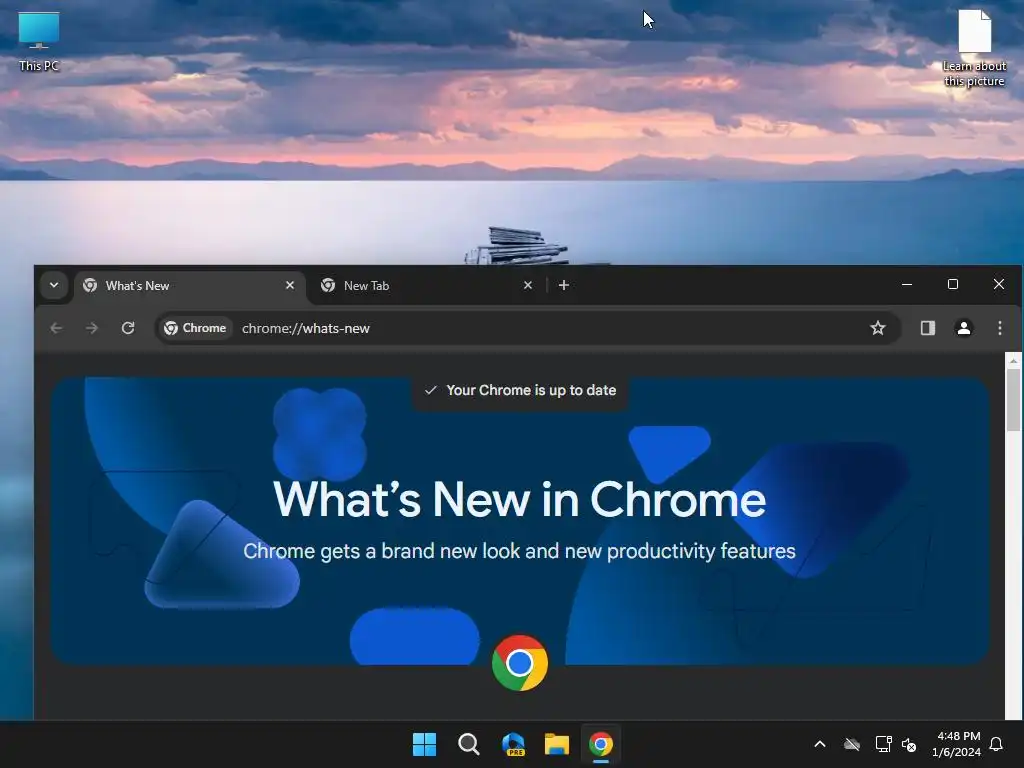Close the Chrome window
Screen dimensions: 1024x768
999,284
